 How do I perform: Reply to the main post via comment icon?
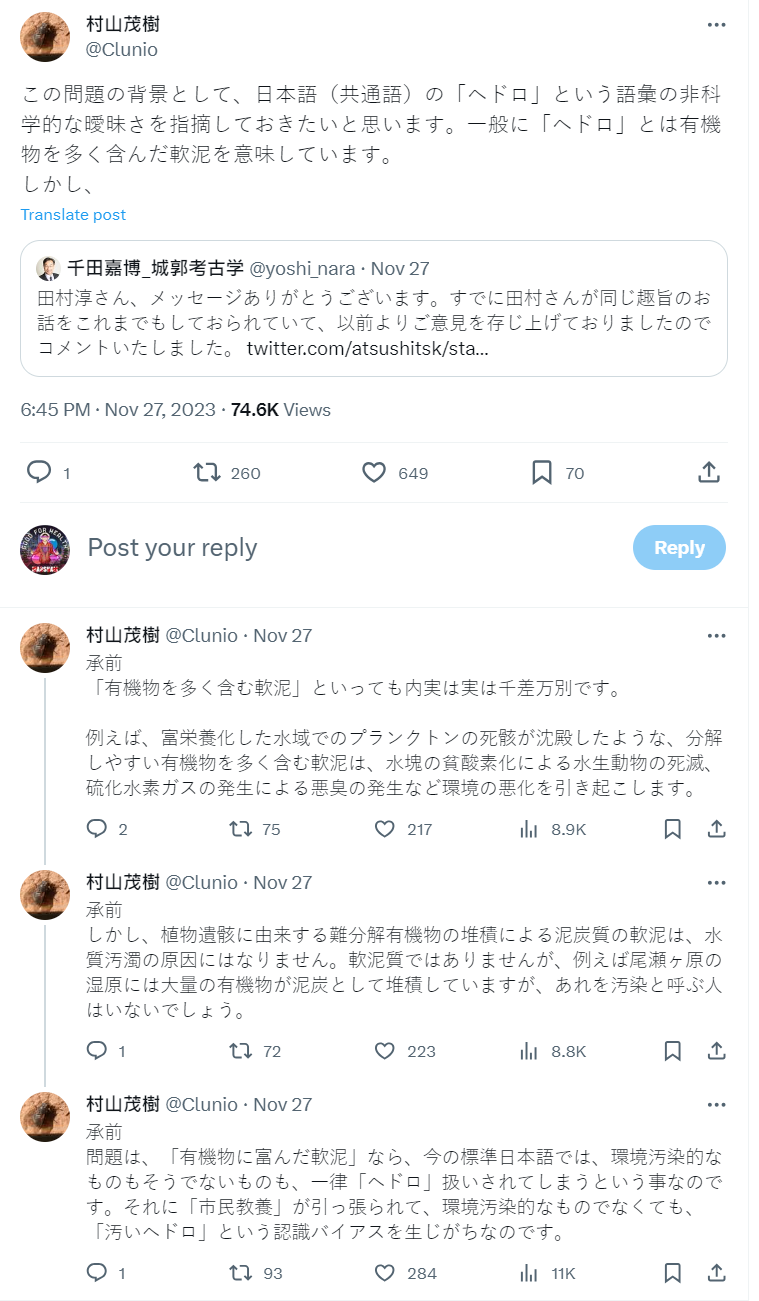click(39, 473)
